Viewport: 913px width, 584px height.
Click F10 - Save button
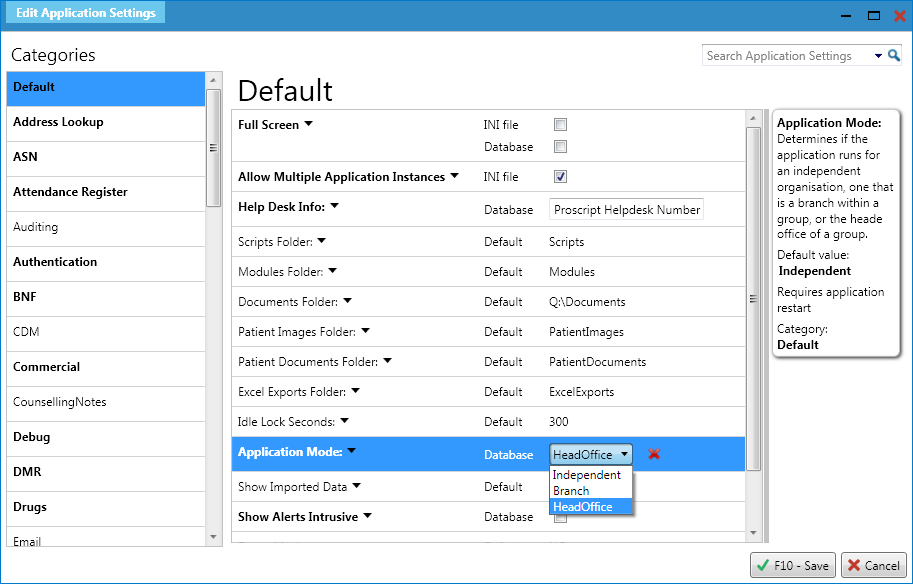[x=793, y=565]
